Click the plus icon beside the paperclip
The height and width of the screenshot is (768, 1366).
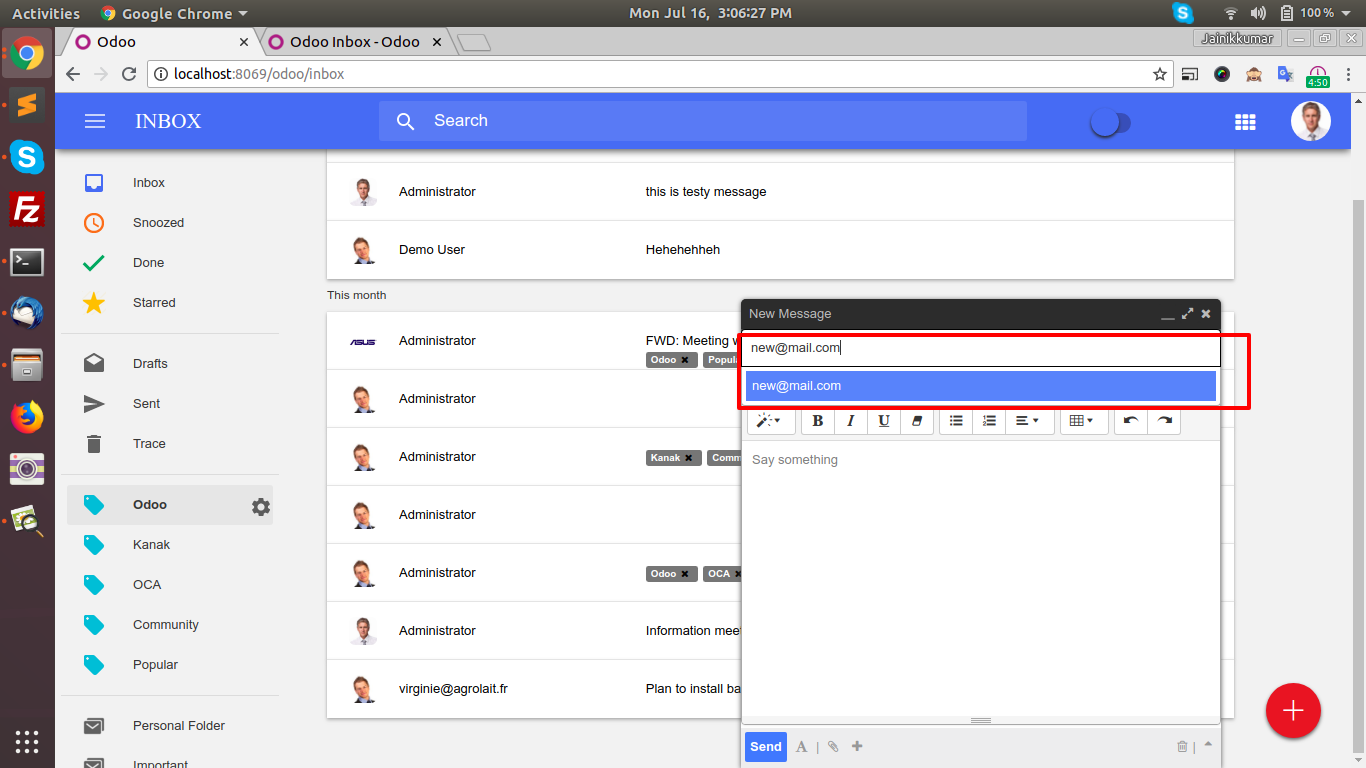coord(857,747)
